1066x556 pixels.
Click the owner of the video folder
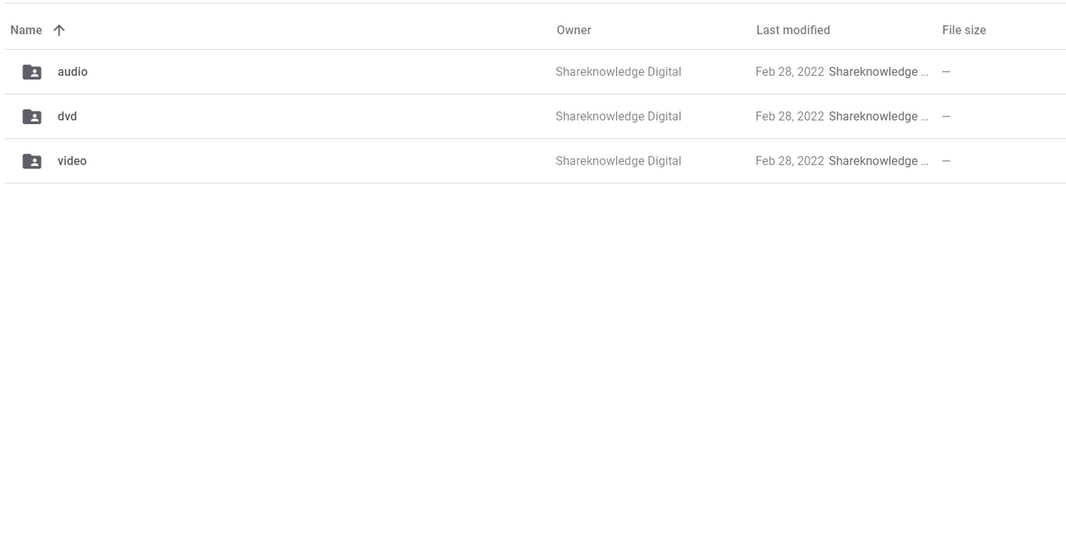618,161
